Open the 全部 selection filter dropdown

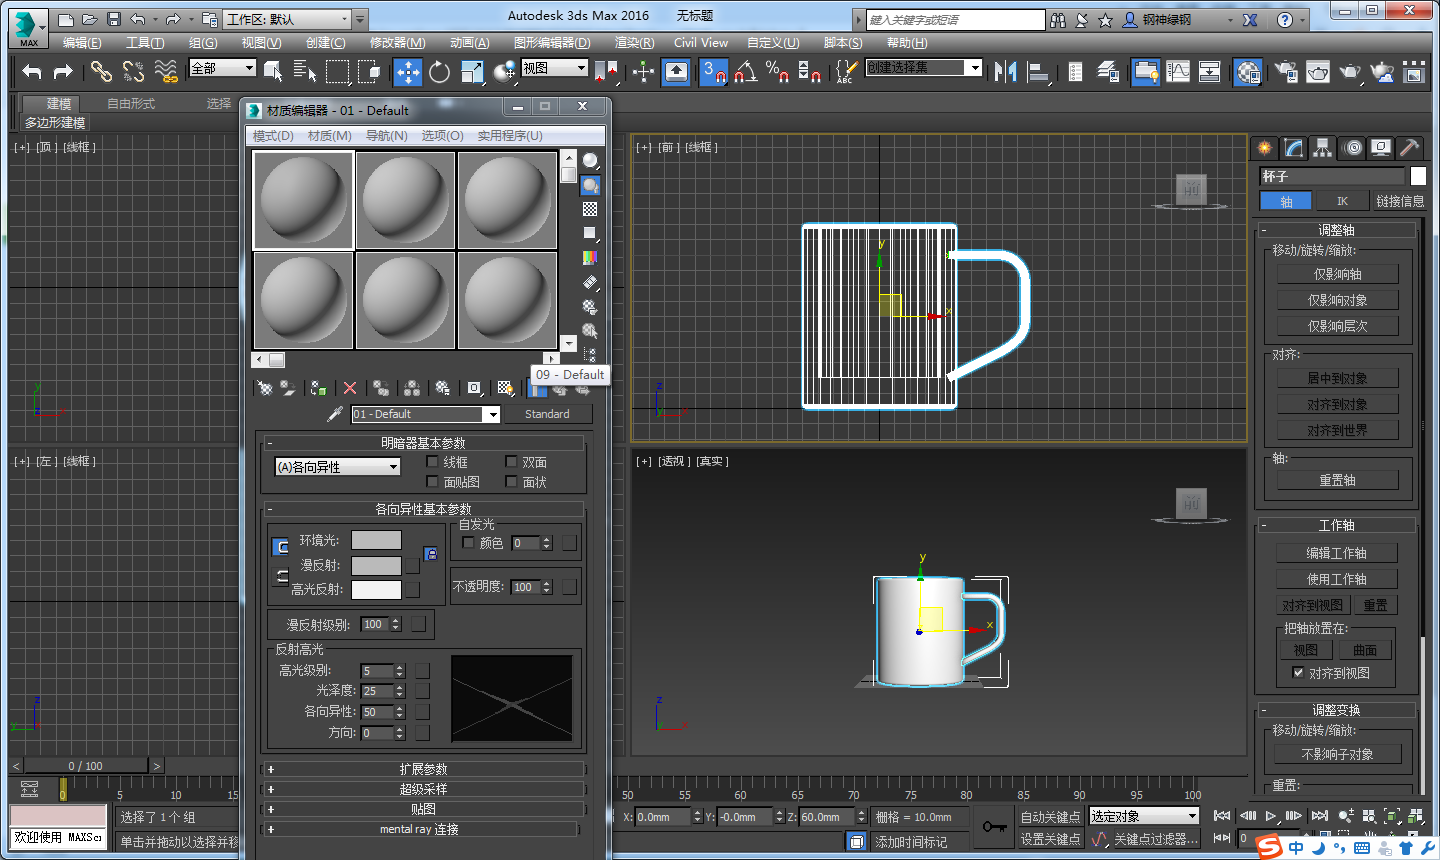tap(222, 68)
